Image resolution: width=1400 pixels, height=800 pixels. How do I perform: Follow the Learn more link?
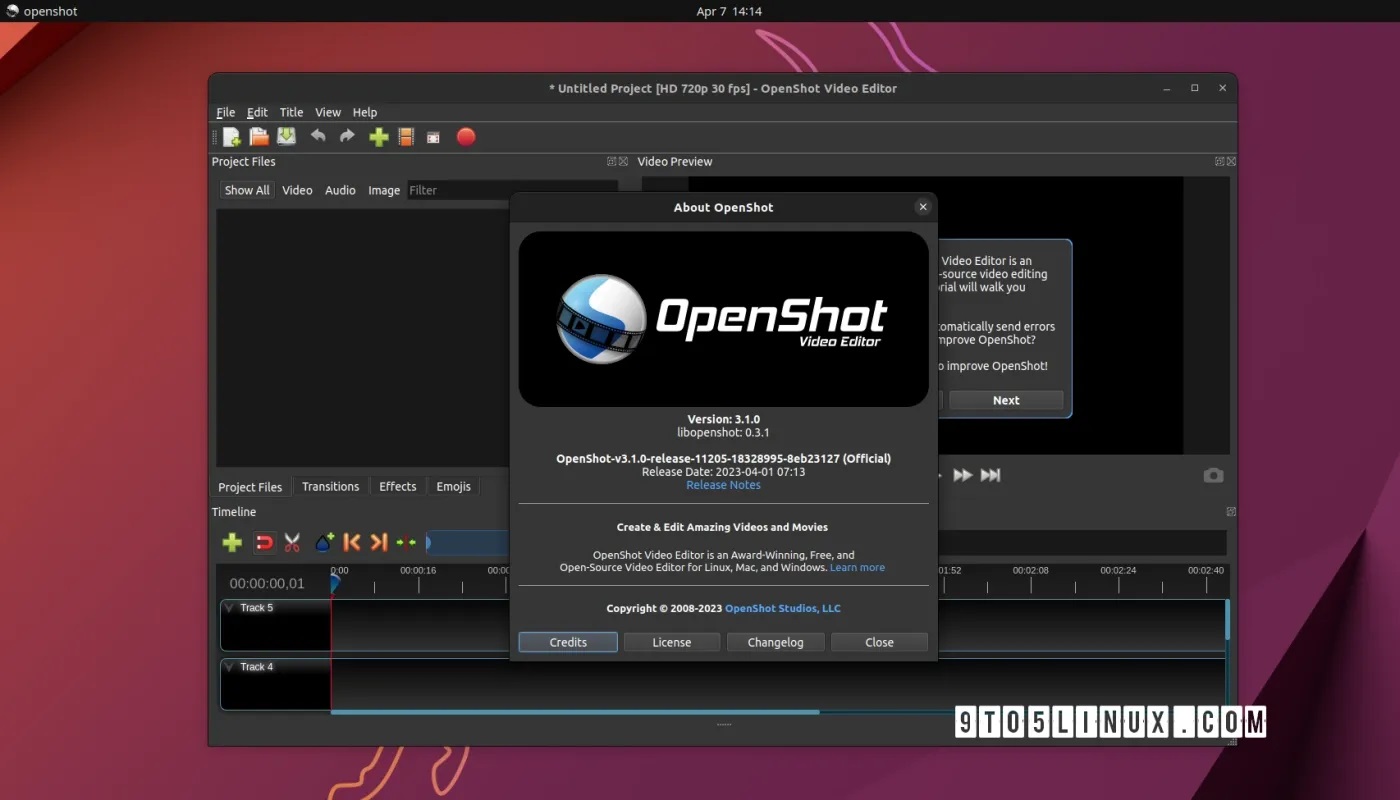coord(857,567)
